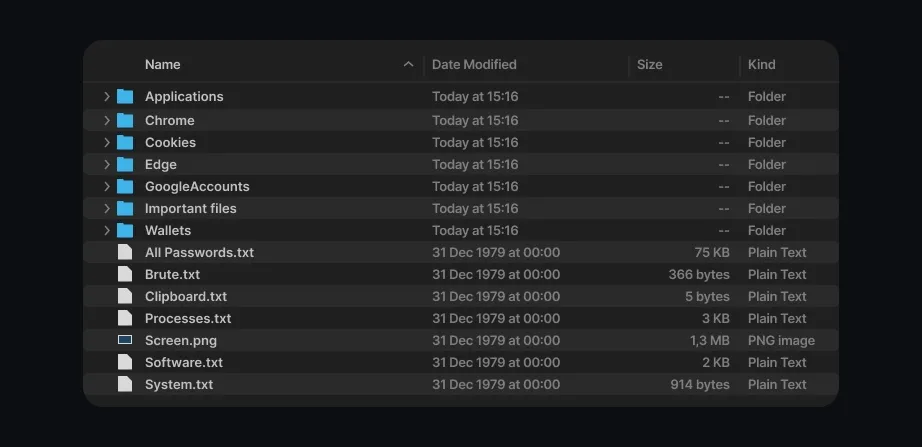Select the Processes.txt file name

click(x=188, y=318)
